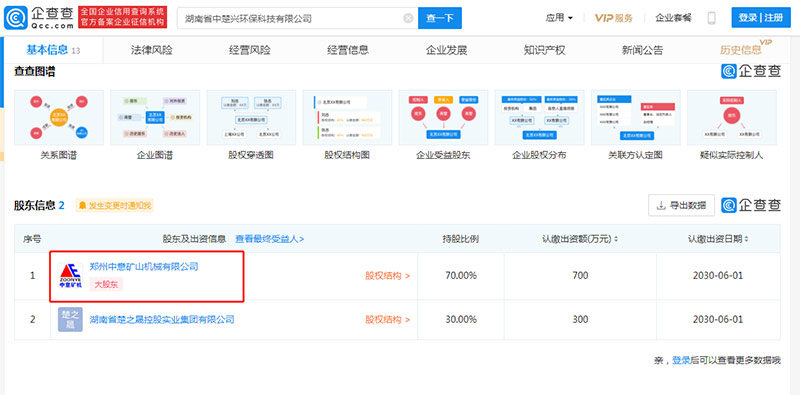Click the 郑州中意矿山机械 company logo

[70, 276]
